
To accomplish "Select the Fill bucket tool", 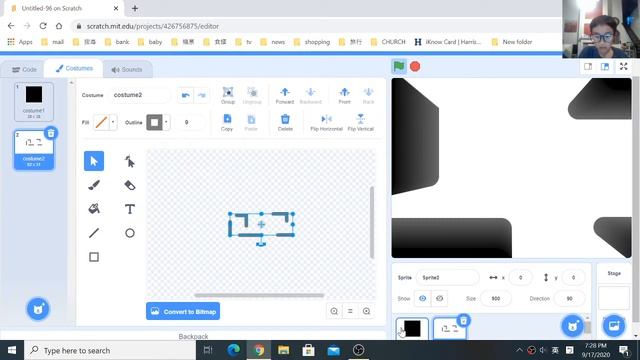I will pyautogui.click(x=94, y=209).
